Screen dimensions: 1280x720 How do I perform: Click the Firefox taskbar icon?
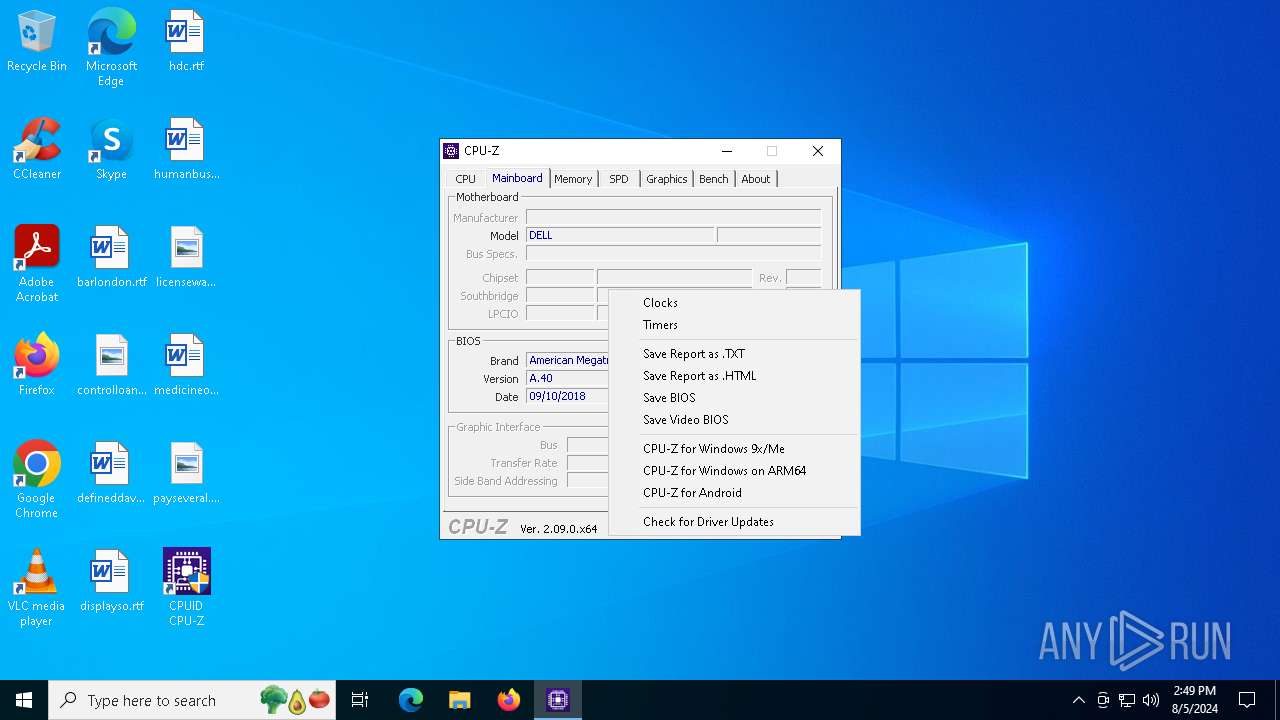pyautogui.click(x=509, y=700)
